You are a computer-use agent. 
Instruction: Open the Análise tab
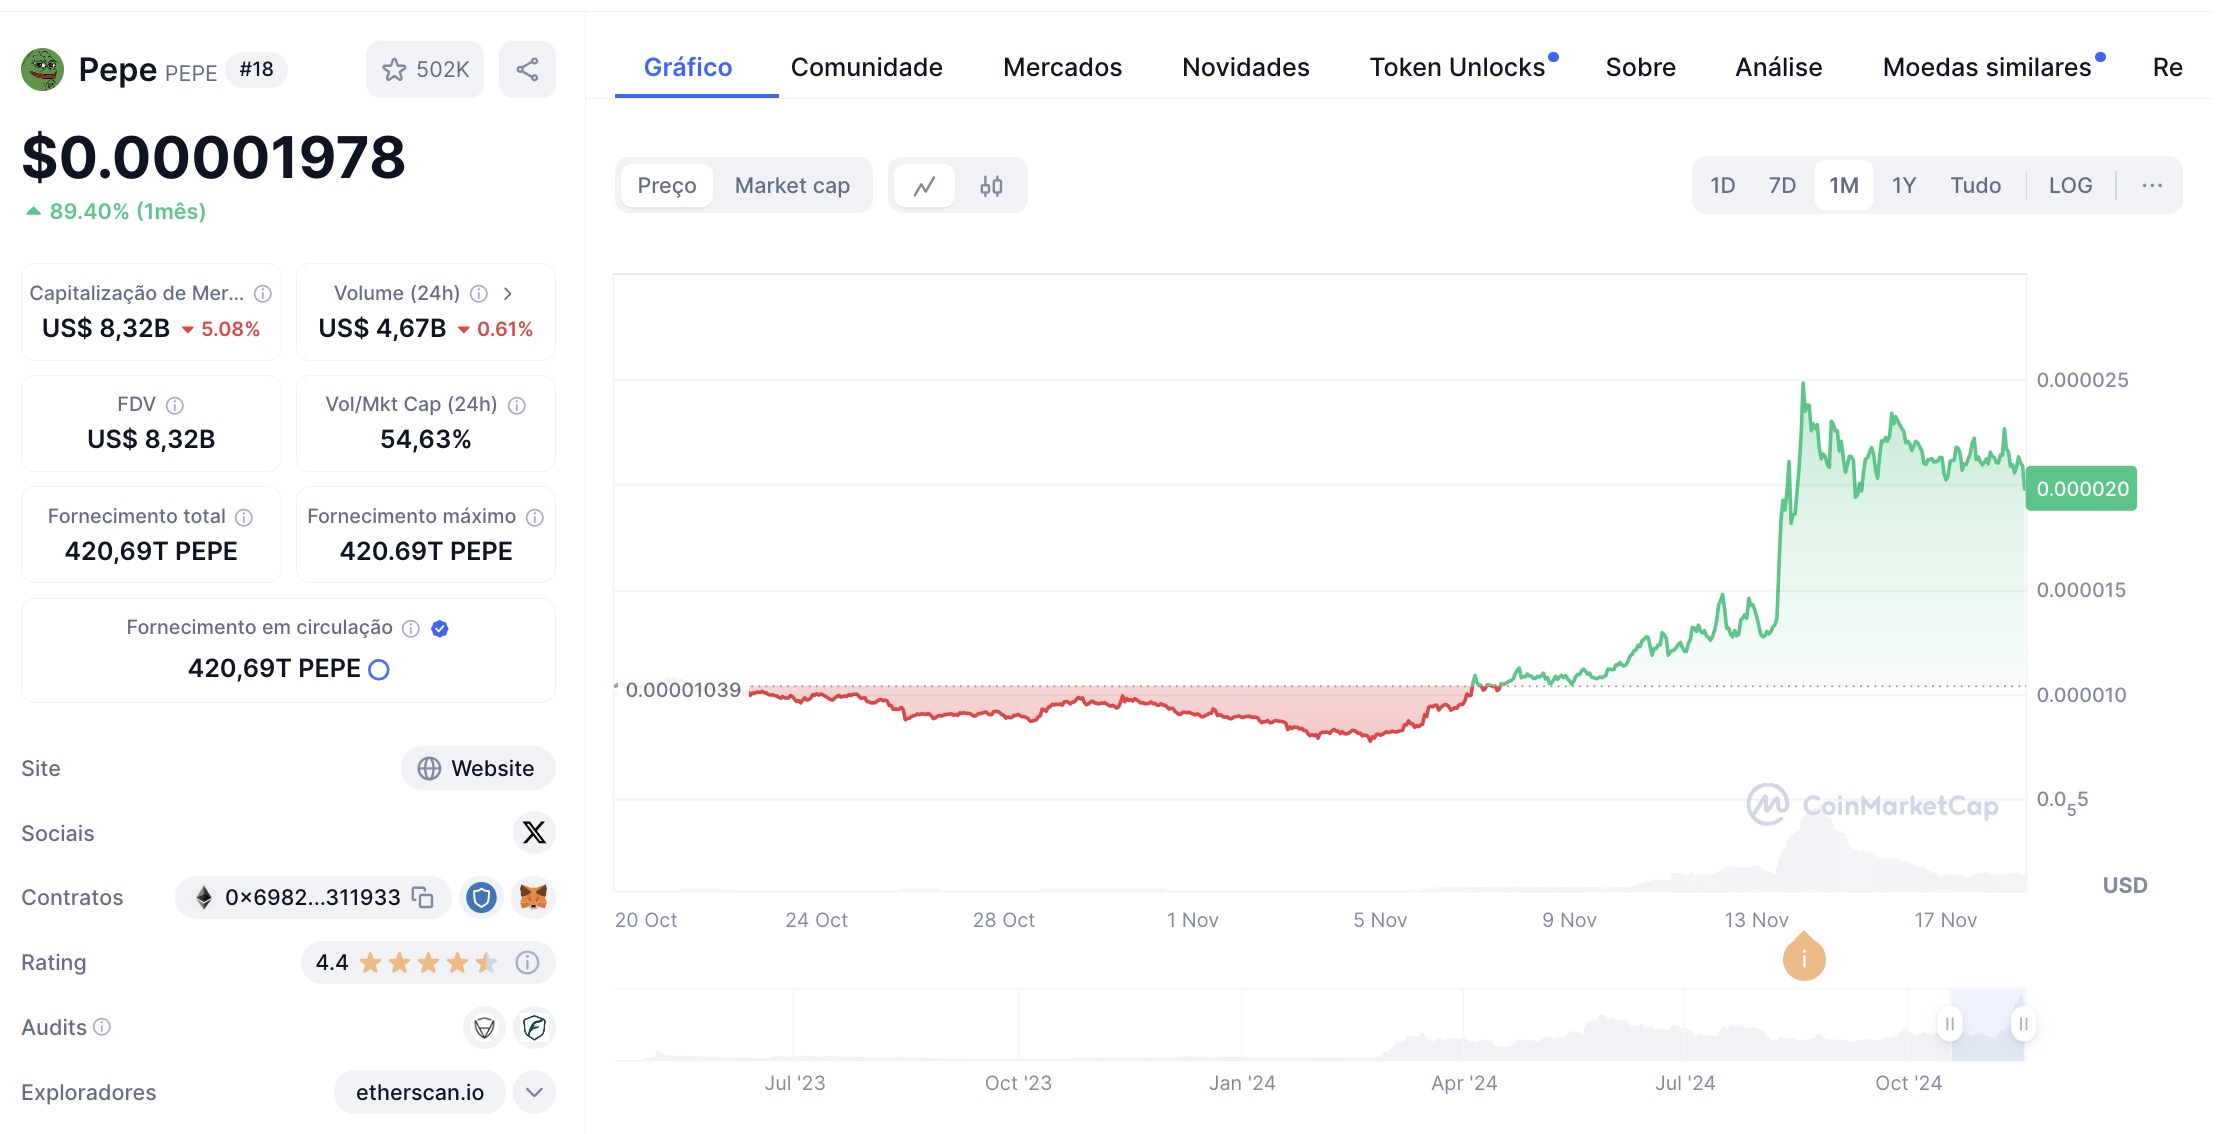[1779, 67]
